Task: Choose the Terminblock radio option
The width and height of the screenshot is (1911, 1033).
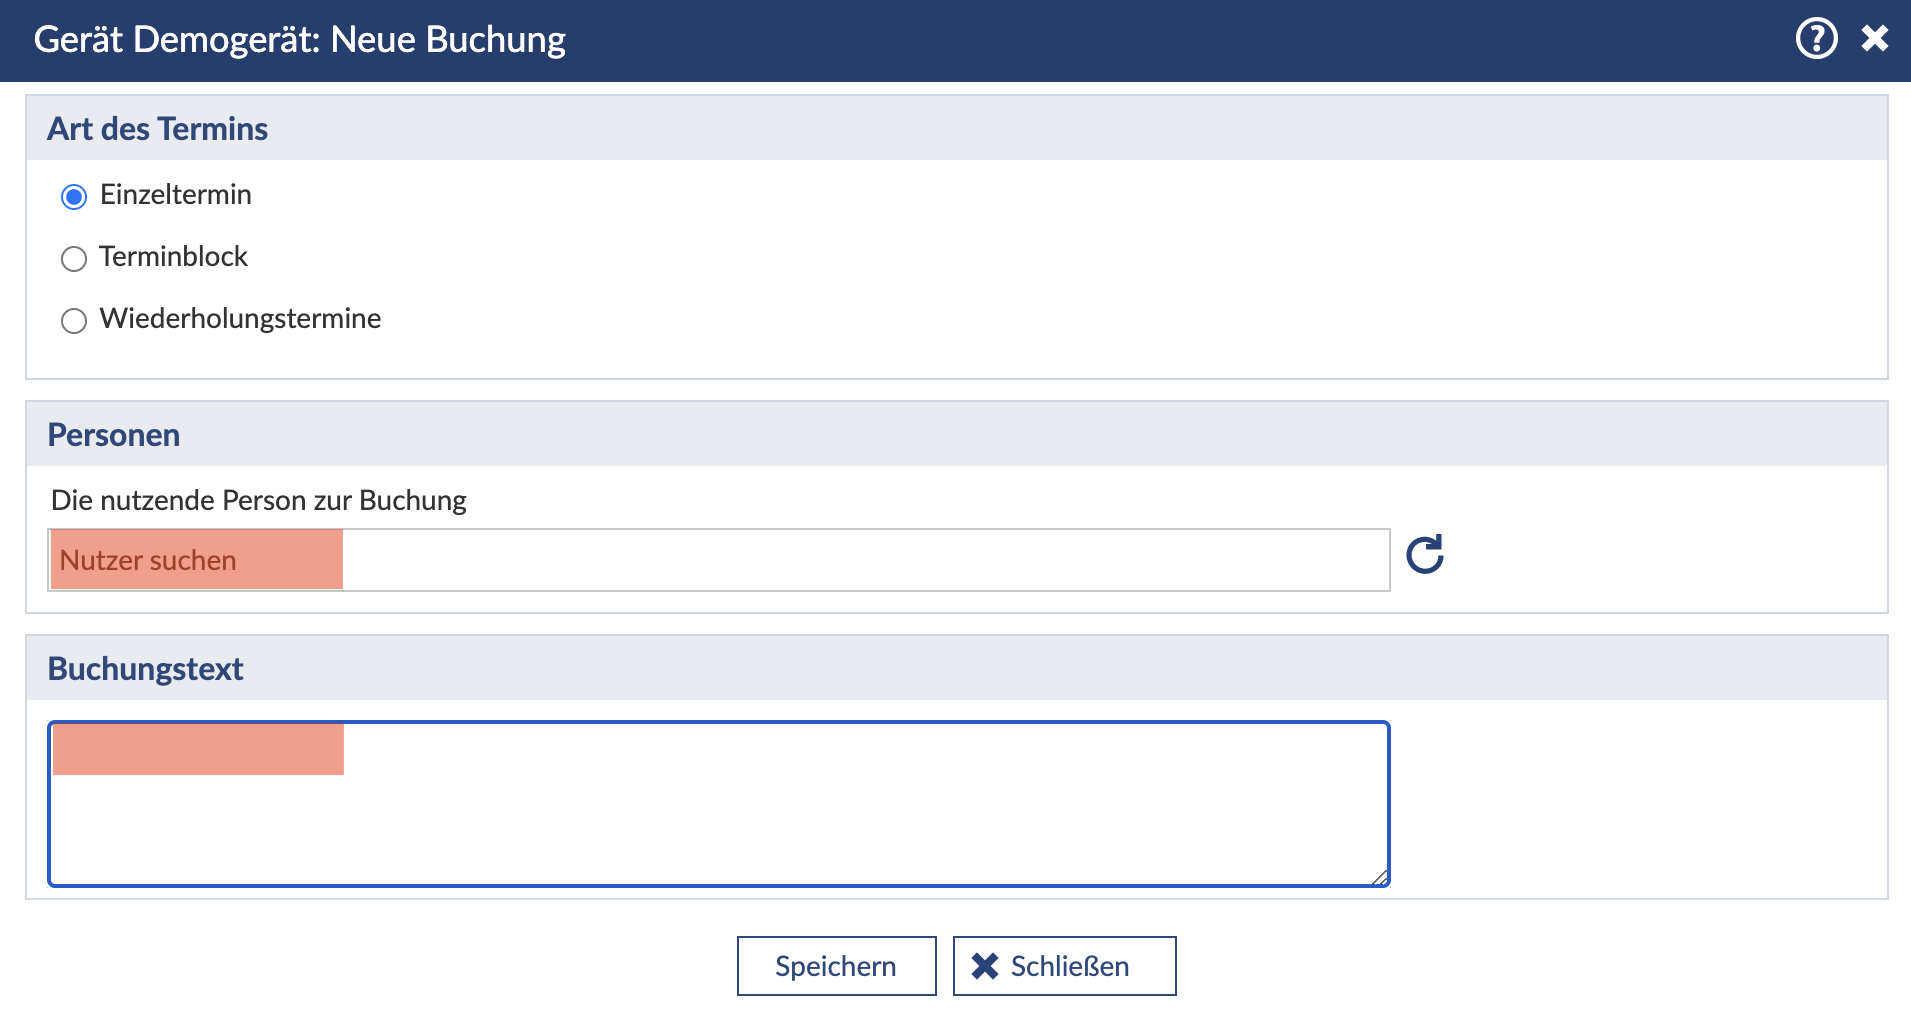Action: [74, 259]
